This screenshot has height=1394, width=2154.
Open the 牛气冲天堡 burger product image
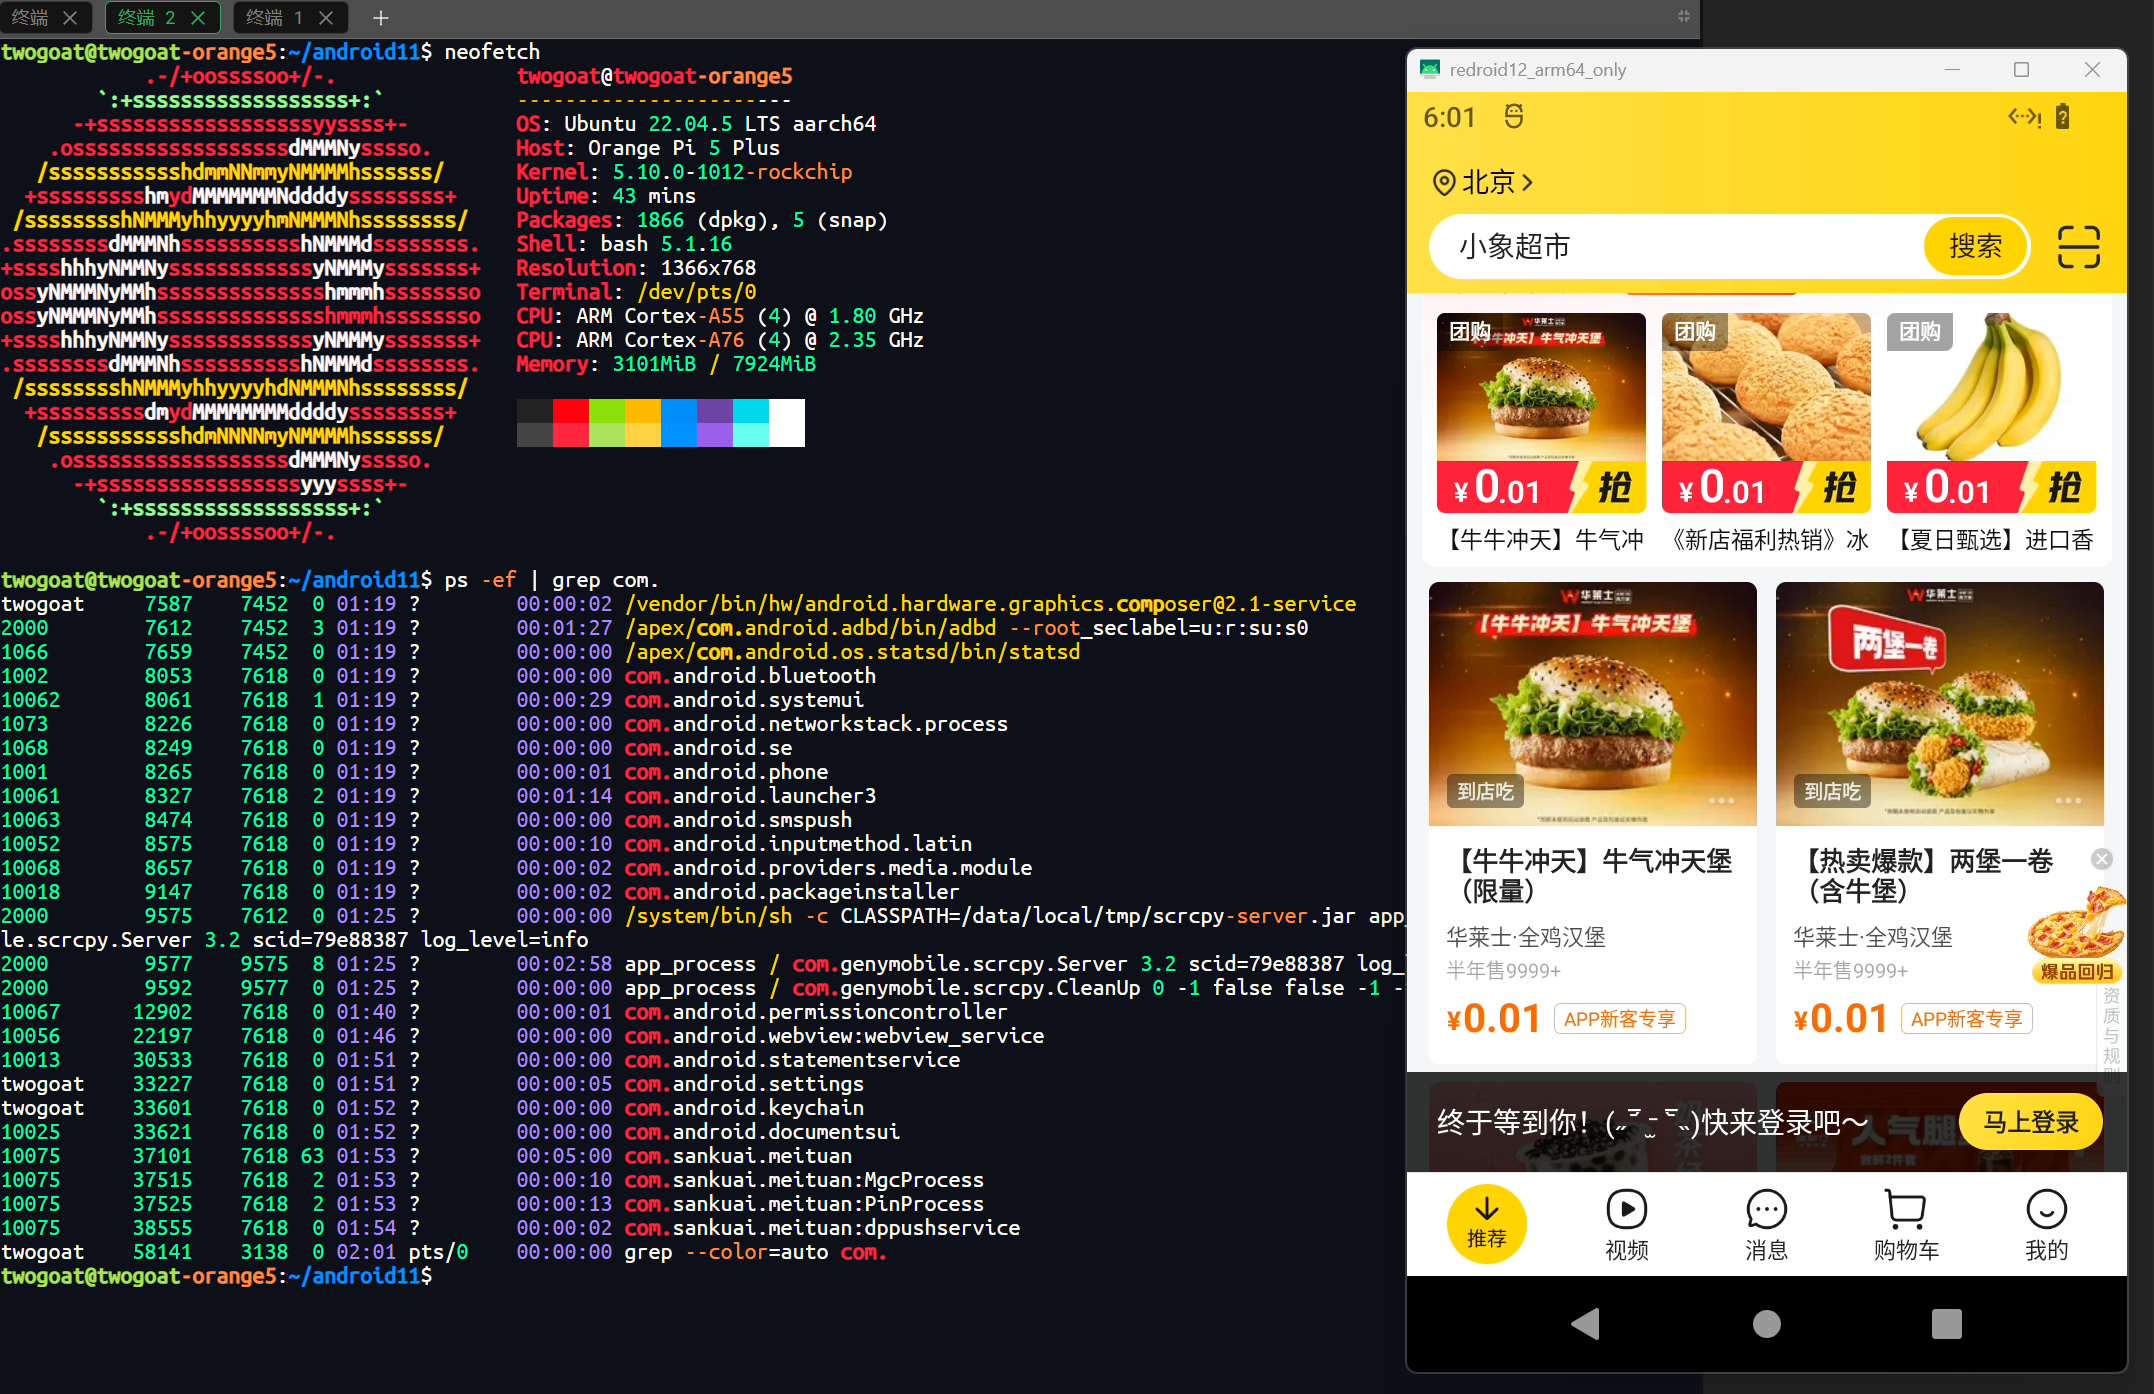click(x=1593, y=704)
